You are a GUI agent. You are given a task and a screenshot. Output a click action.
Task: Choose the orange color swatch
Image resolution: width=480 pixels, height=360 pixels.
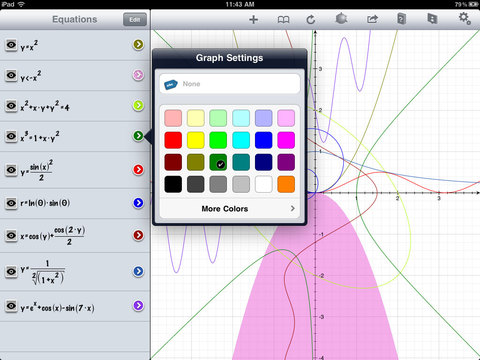click(x=286, y=184)
